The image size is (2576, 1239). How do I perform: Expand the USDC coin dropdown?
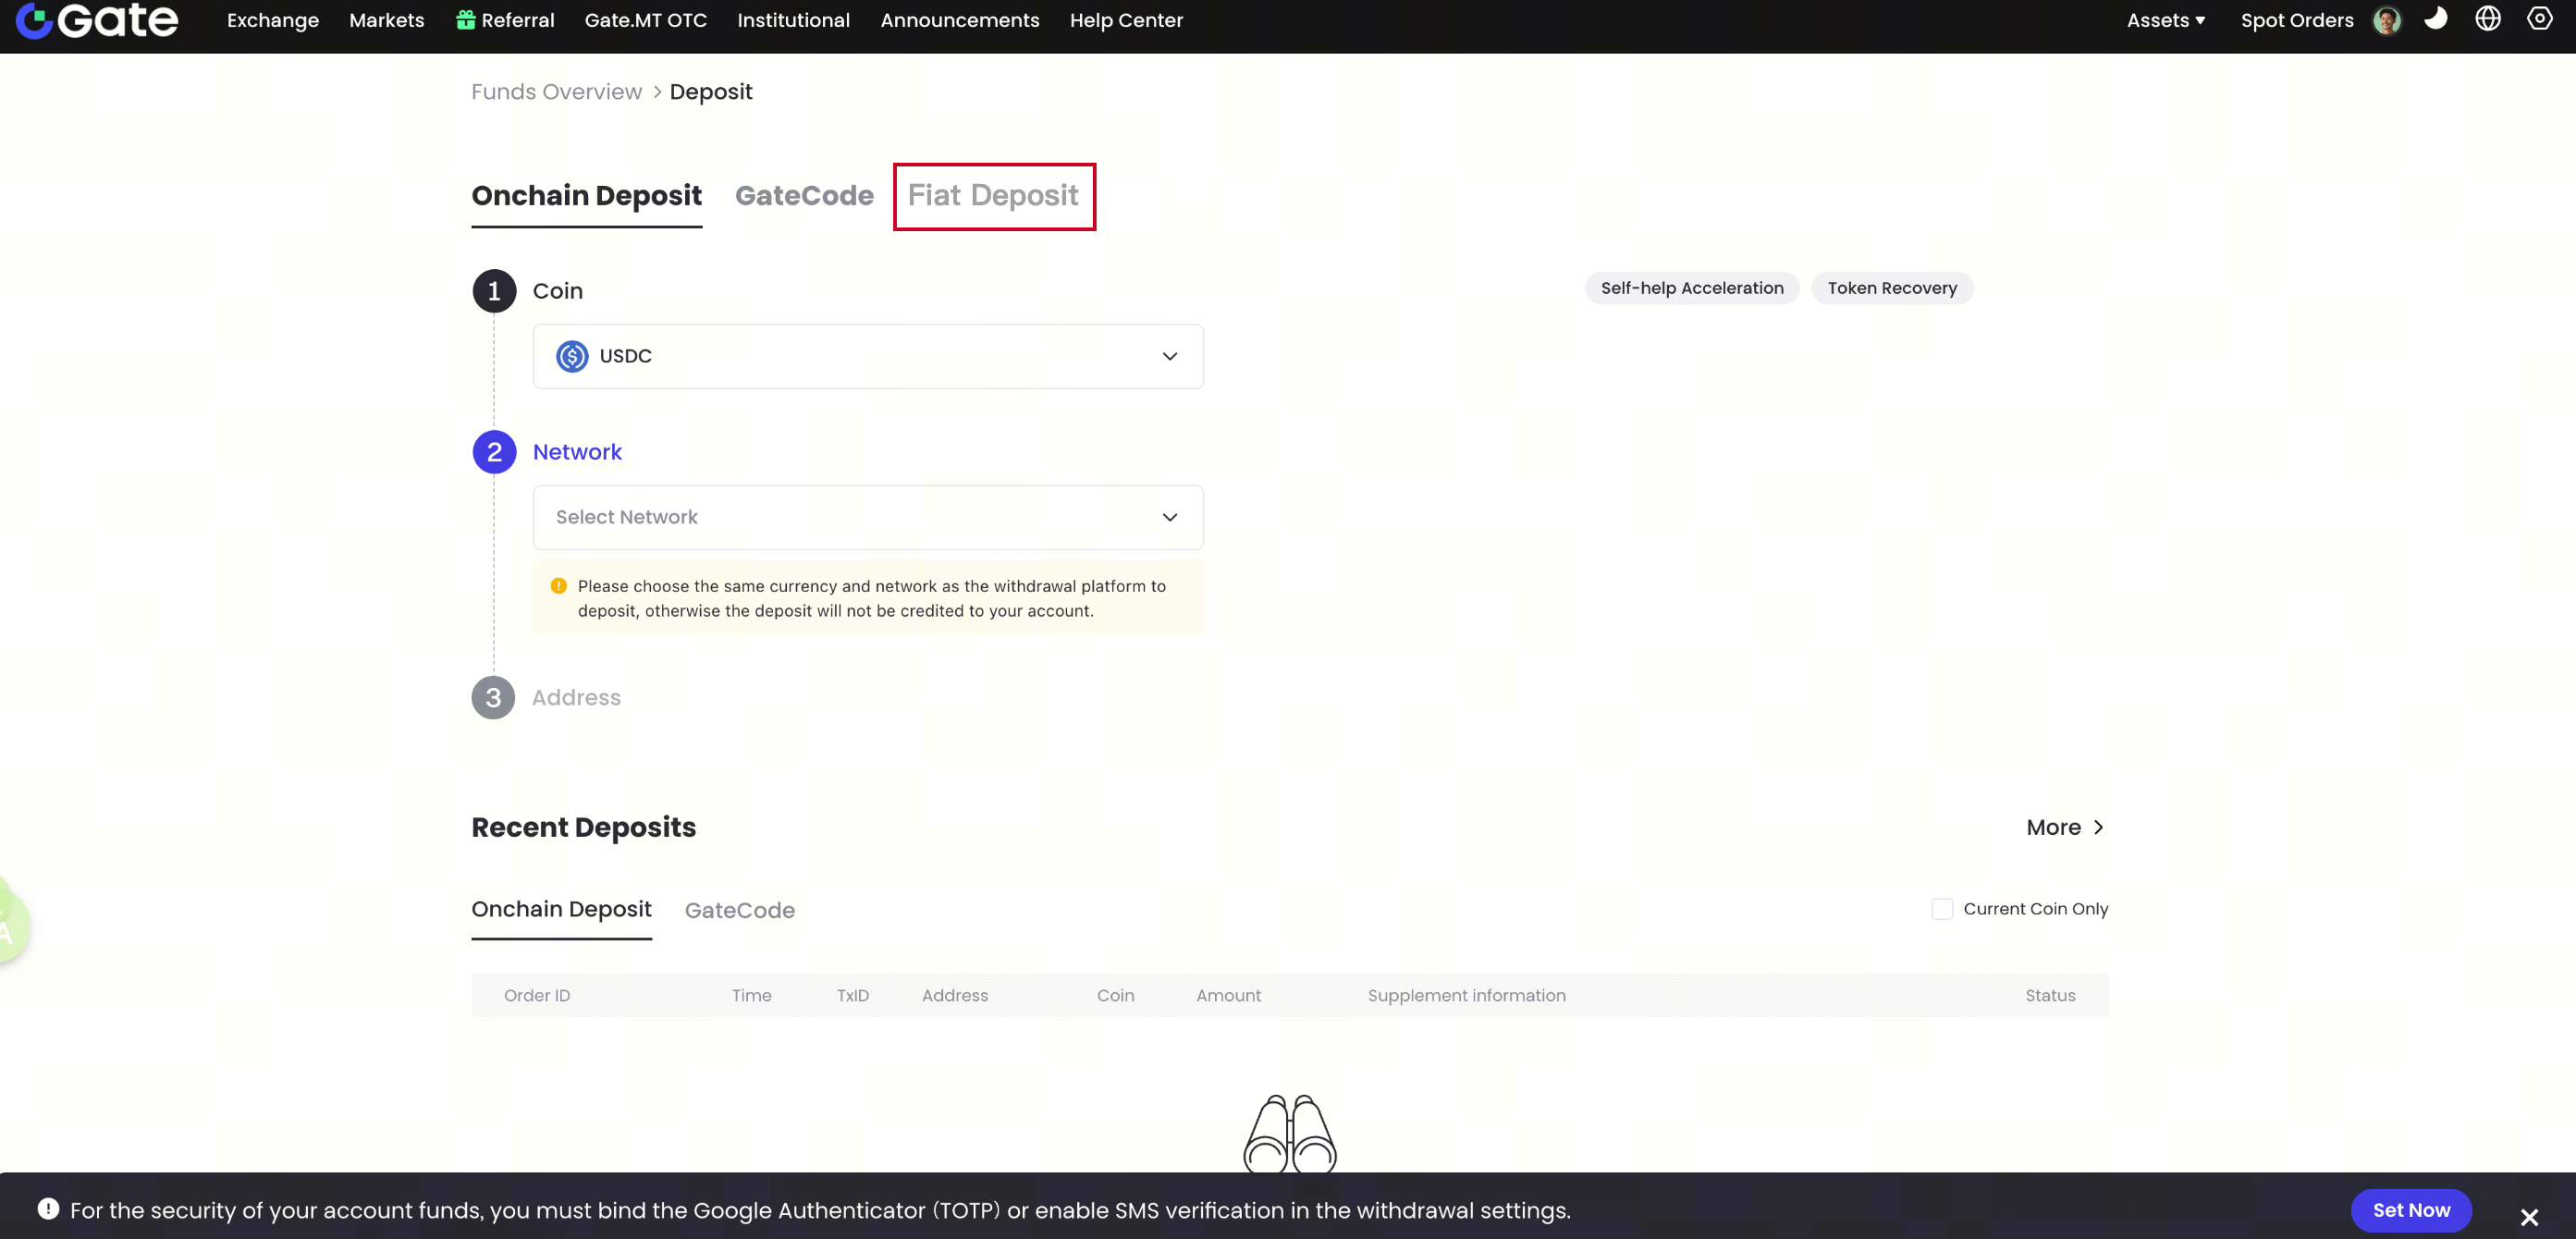1169,356
